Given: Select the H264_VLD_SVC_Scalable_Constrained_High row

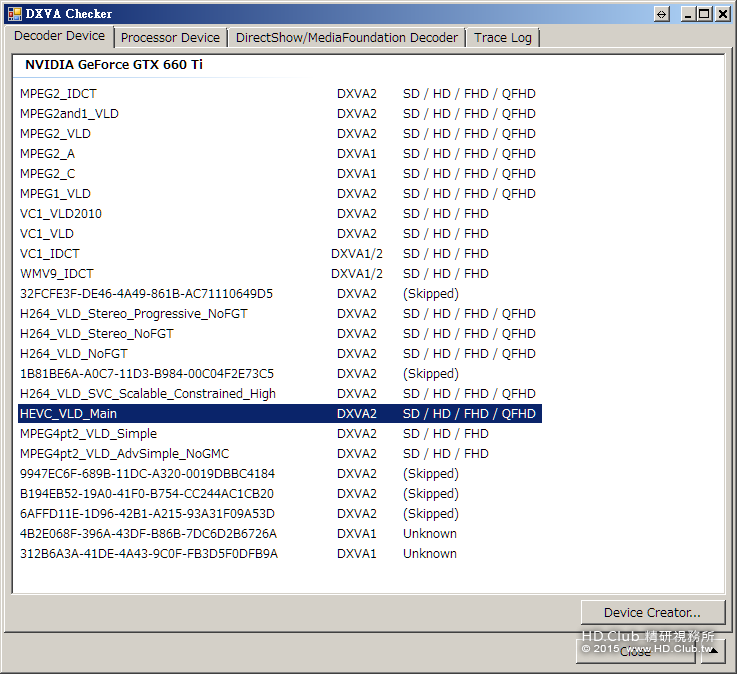Looking at the screenshot, I should (x=280, y=393).
